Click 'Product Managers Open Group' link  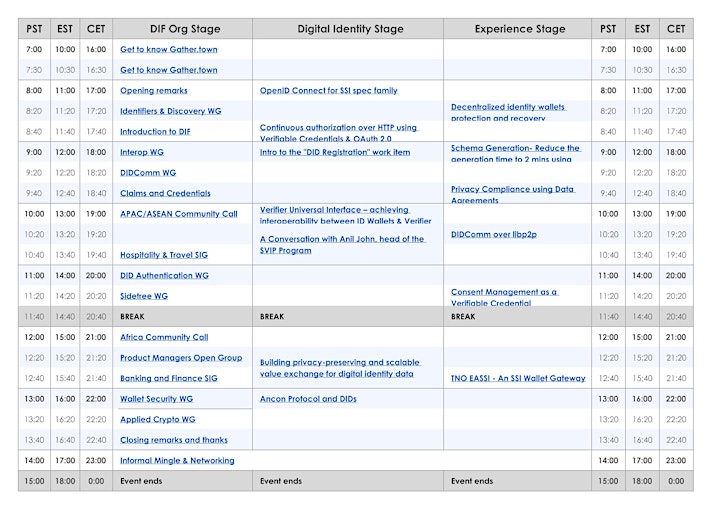pyautogui.click(x=181, y=358)
